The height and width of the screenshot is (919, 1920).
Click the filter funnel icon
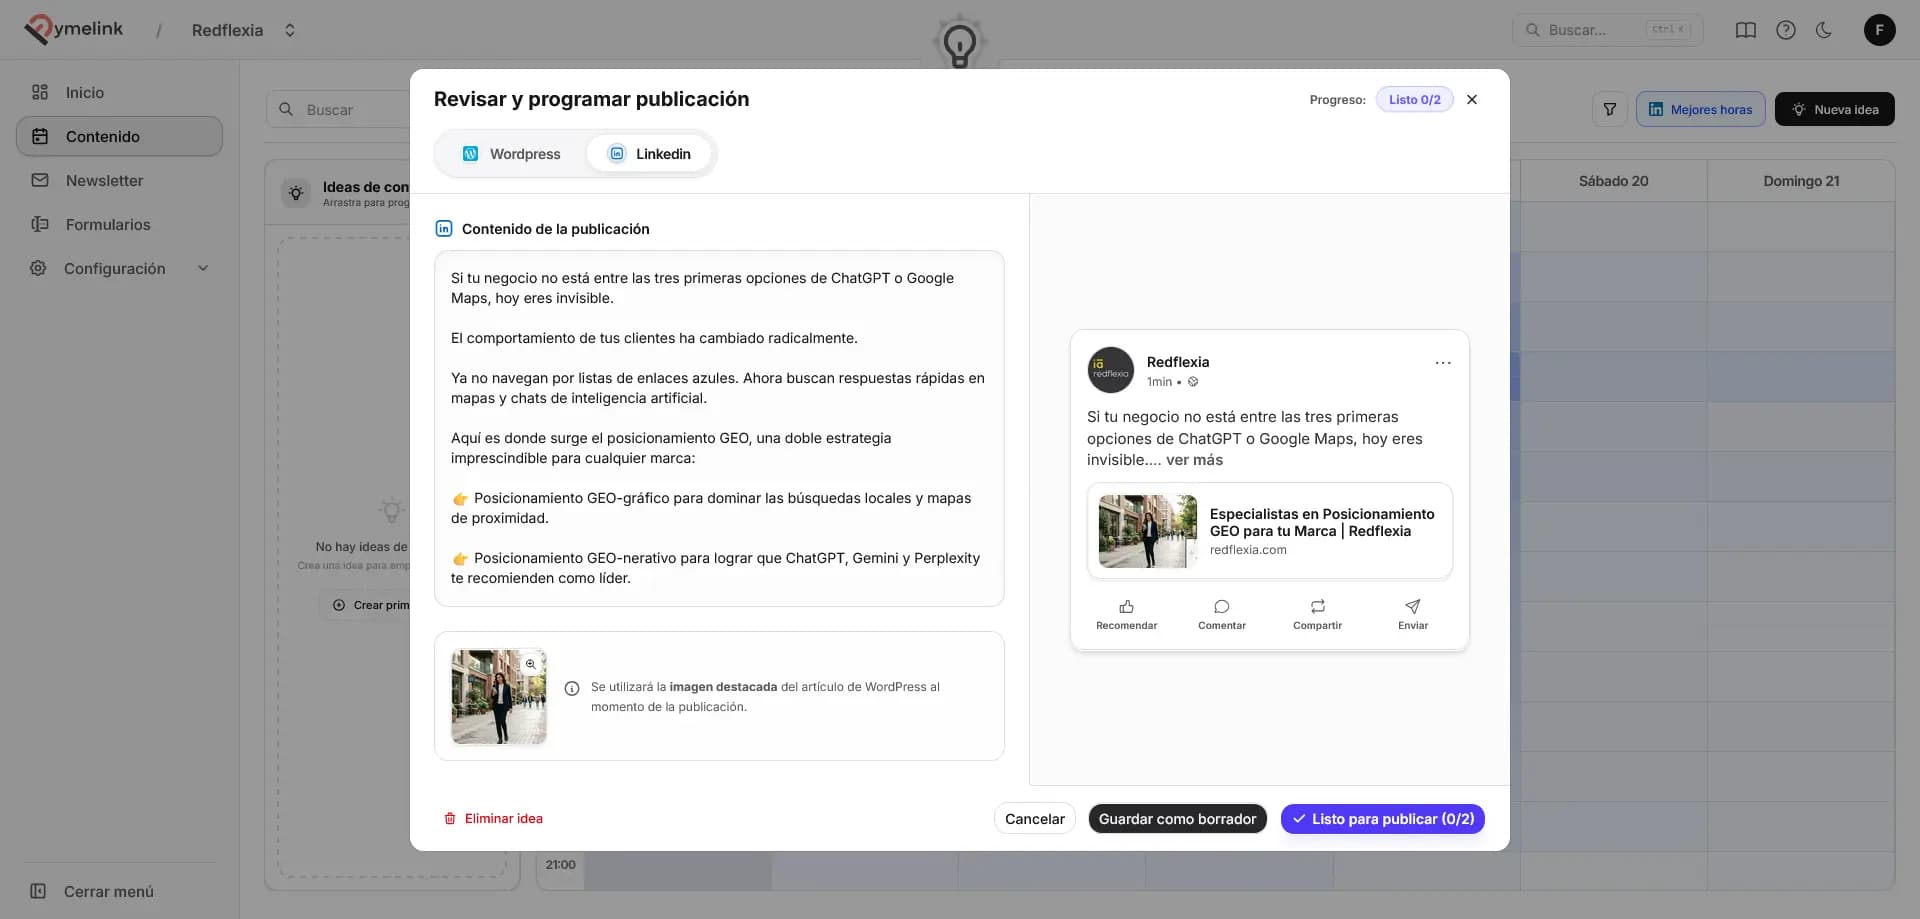pos(1609,109)
